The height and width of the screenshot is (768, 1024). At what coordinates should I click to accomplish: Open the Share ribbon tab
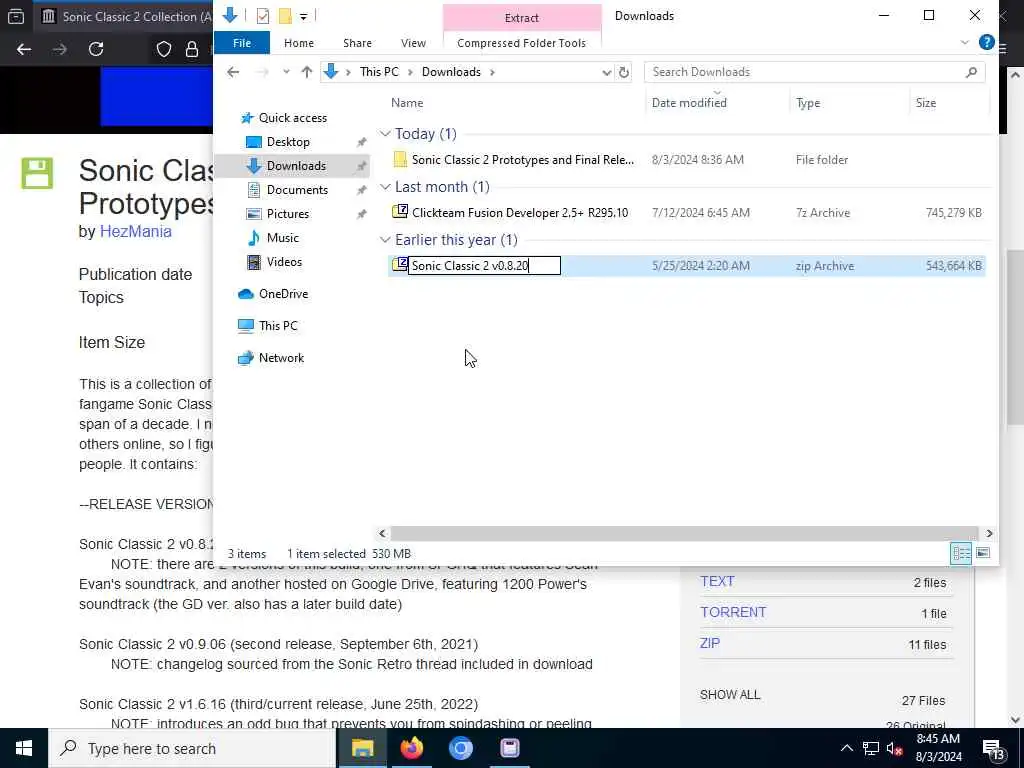(357, 43)
